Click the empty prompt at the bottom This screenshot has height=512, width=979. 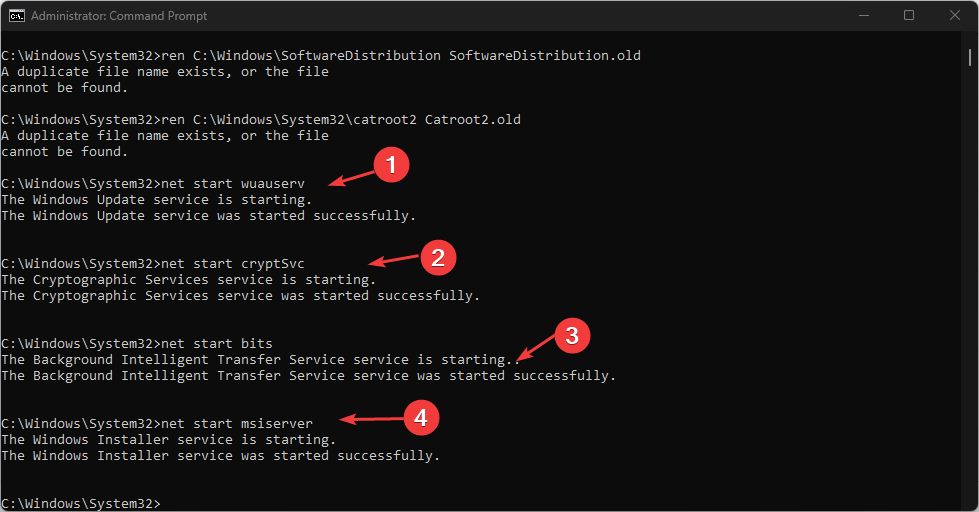[x=81, y=503]
